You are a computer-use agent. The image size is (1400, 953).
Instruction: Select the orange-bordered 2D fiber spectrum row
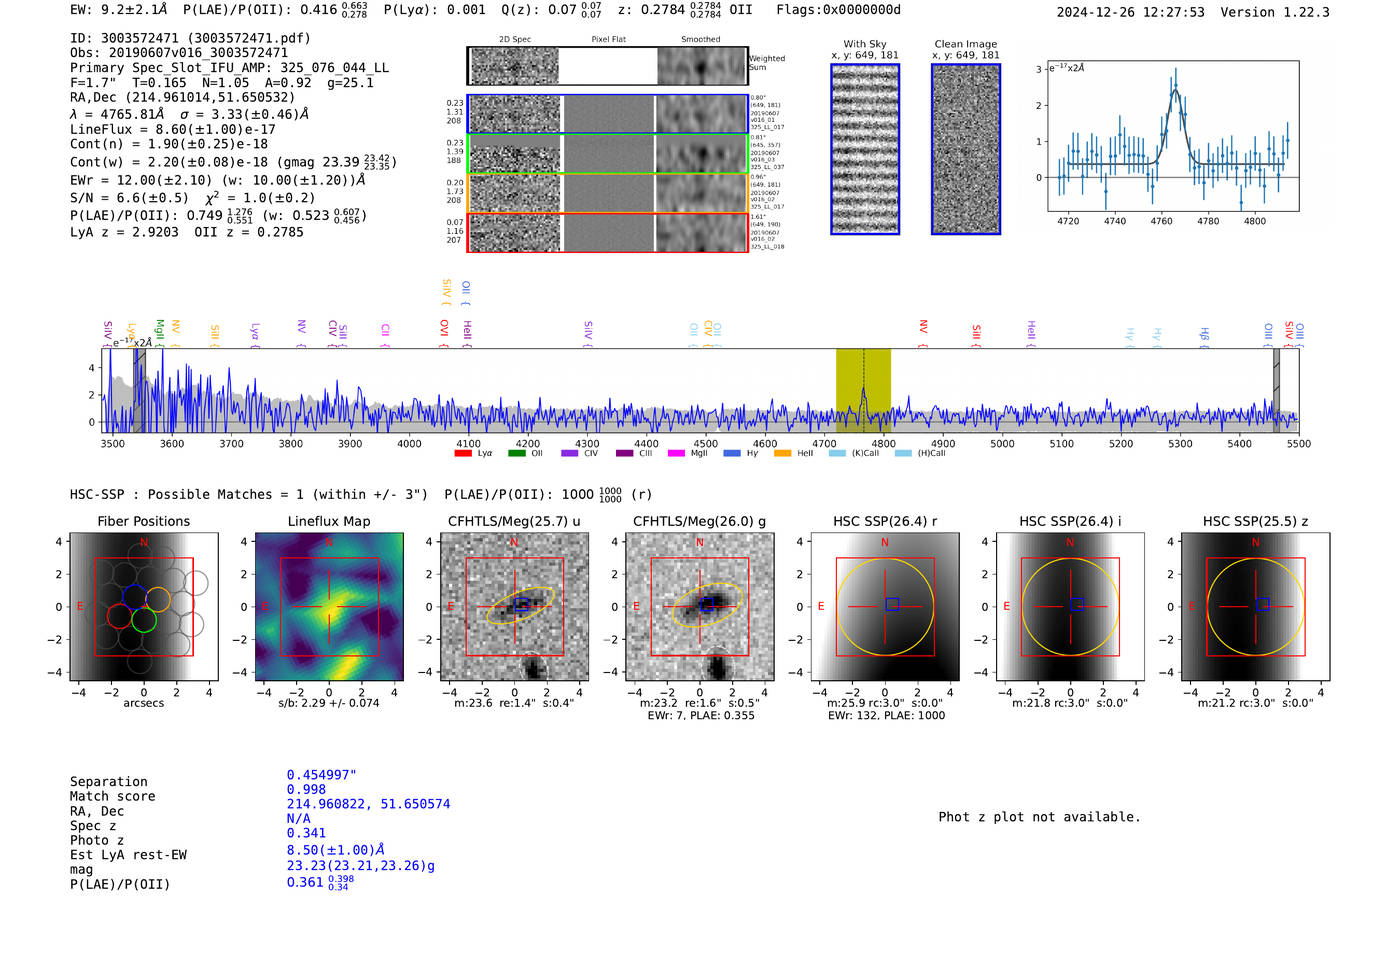coord(607,193)
